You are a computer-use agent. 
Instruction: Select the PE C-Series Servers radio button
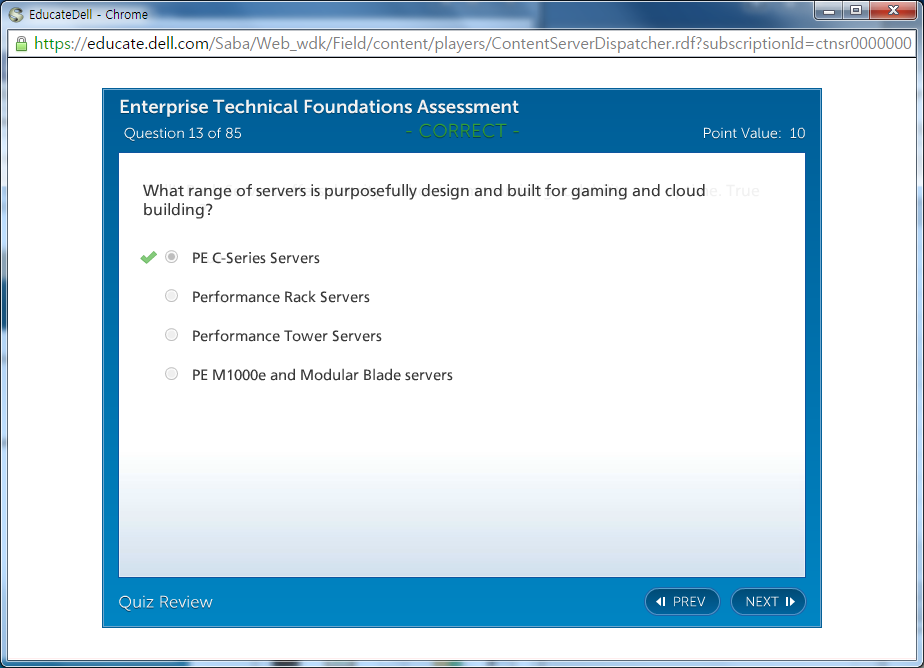(x=172, y=257)
